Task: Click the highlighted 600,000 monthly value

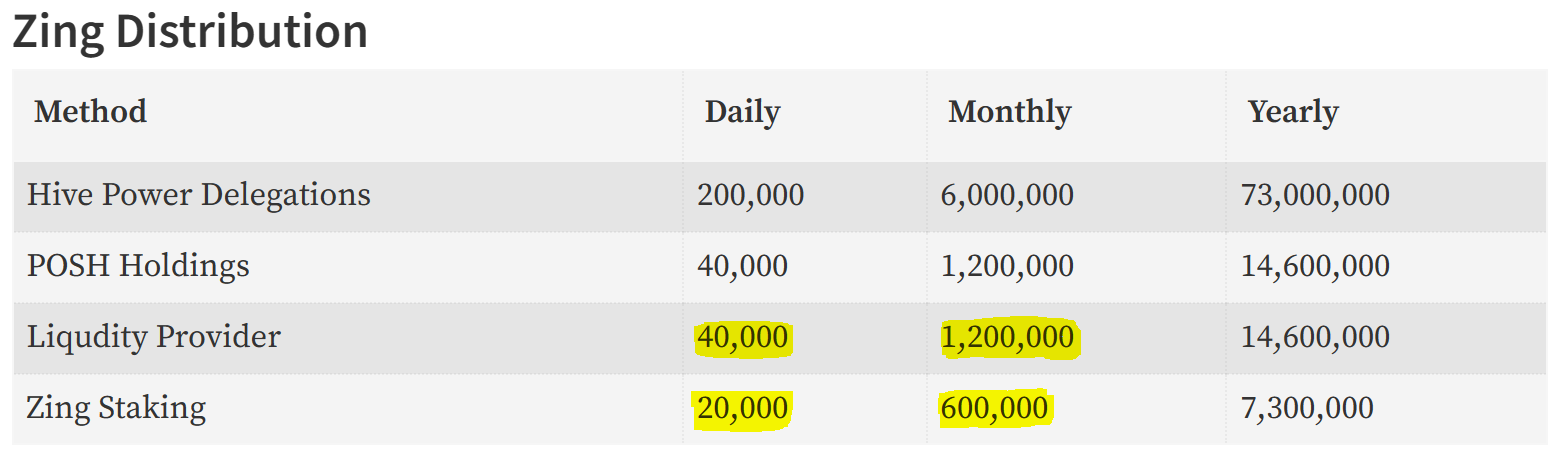Action: [994, 409]
